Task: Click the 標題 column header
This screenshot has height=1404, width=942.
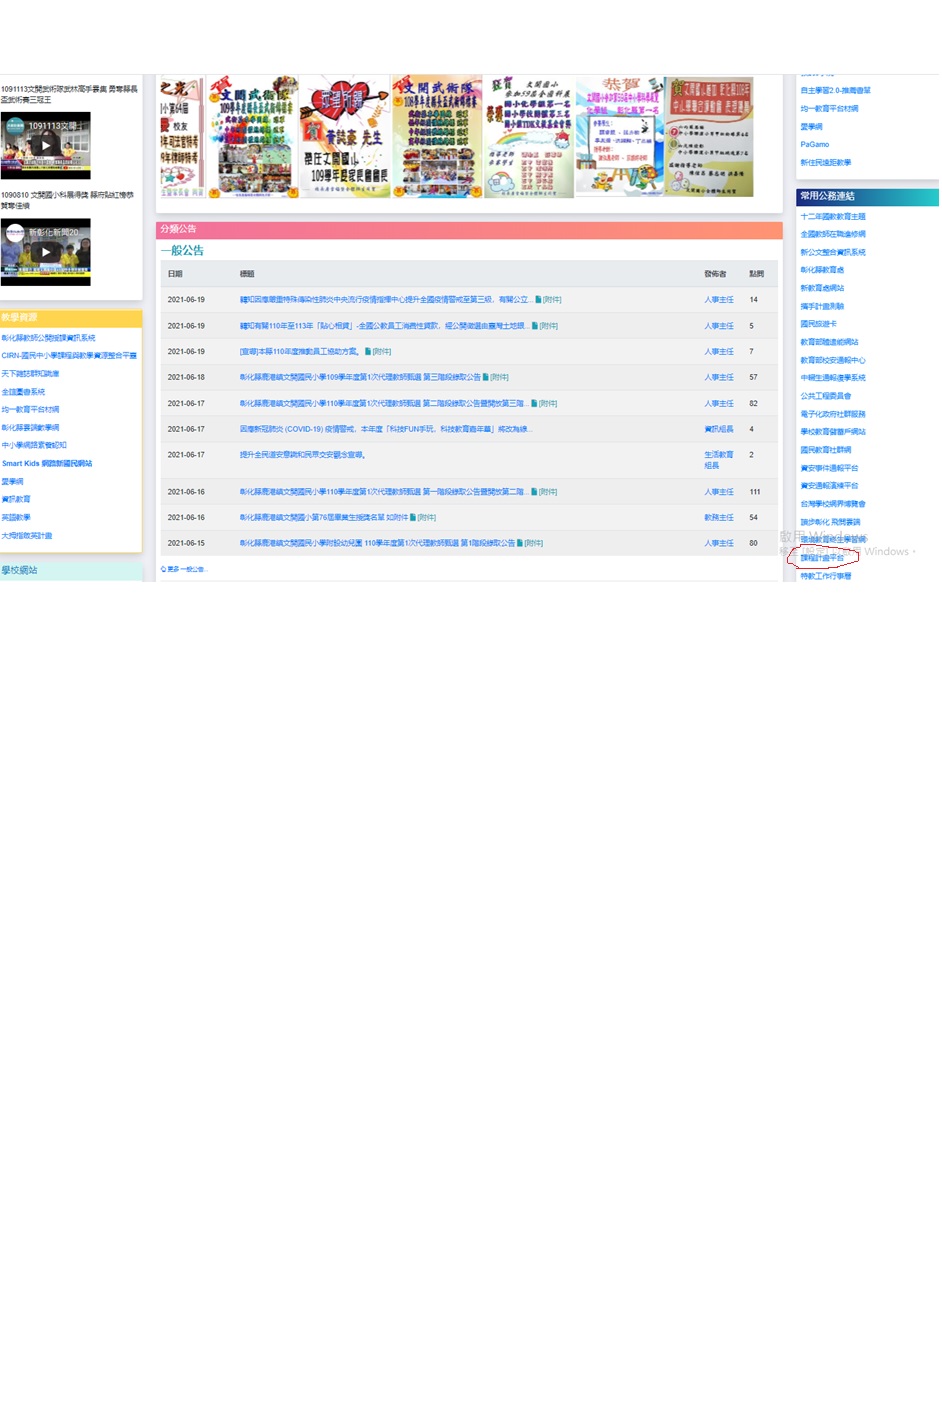Action: [x=247, y=274]
